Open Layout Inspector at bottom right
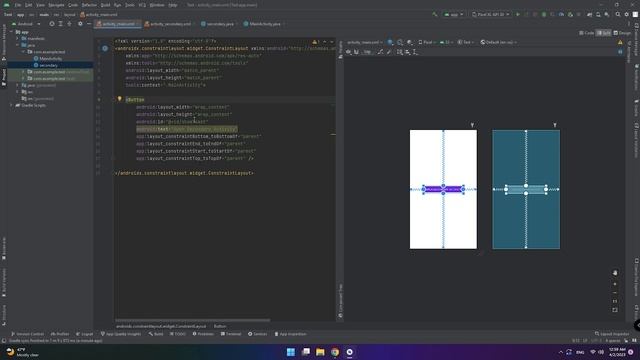This screenshot has height=360, width=640. [x=612, y=334]
